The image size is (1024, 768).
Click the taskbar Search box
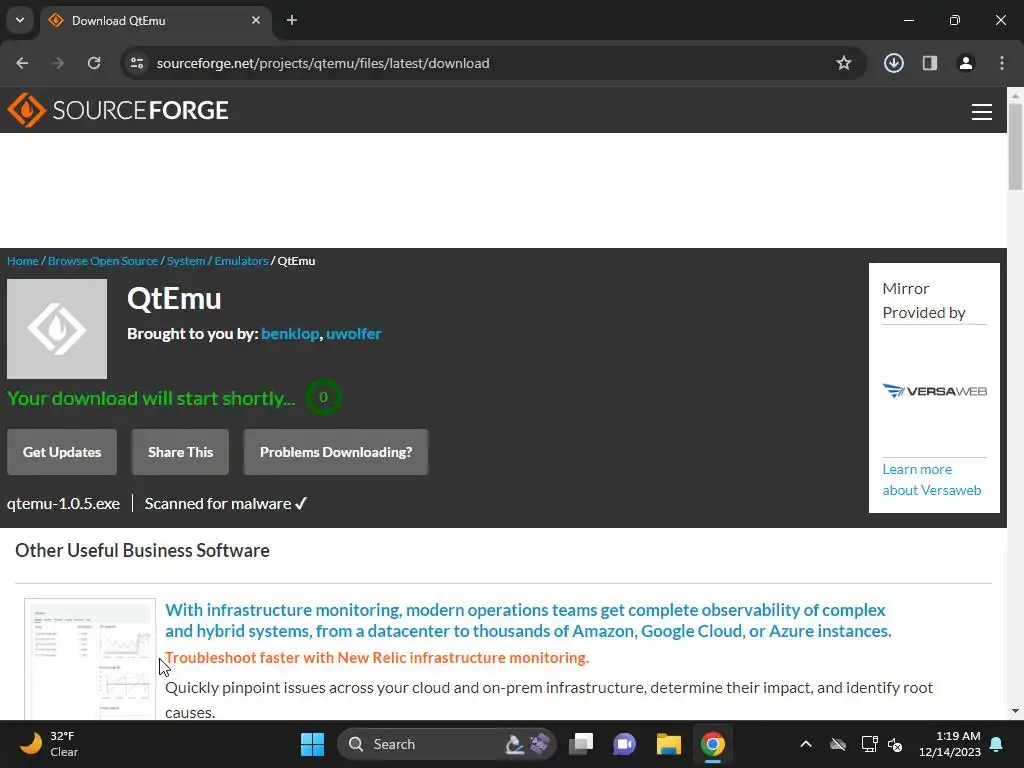click(447, 744)
